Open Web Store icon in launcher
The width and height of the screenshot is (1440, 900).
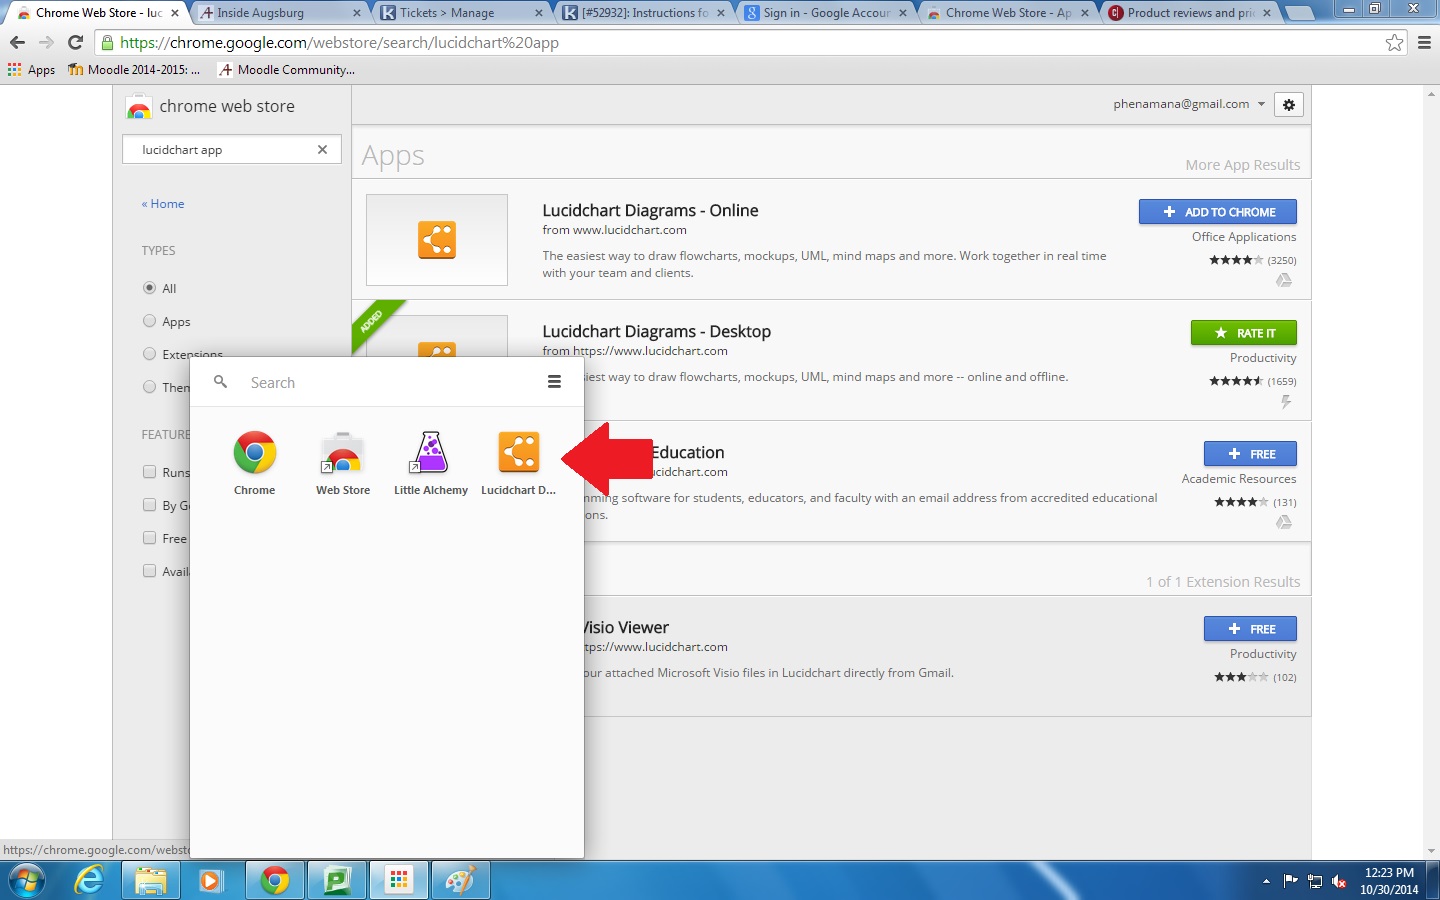point(343,462)
